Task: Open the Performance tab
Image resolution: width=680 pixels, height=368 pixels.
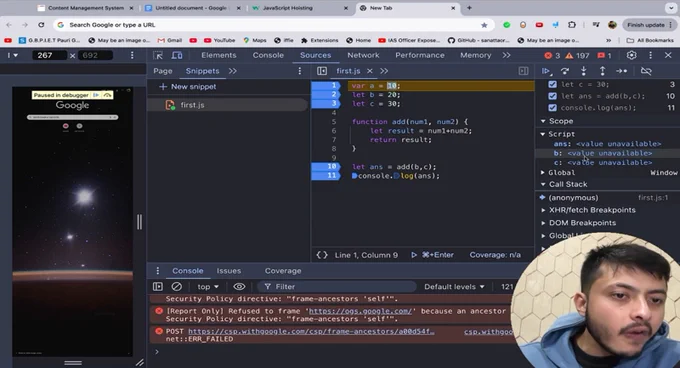Action: (x=420, y=55)
